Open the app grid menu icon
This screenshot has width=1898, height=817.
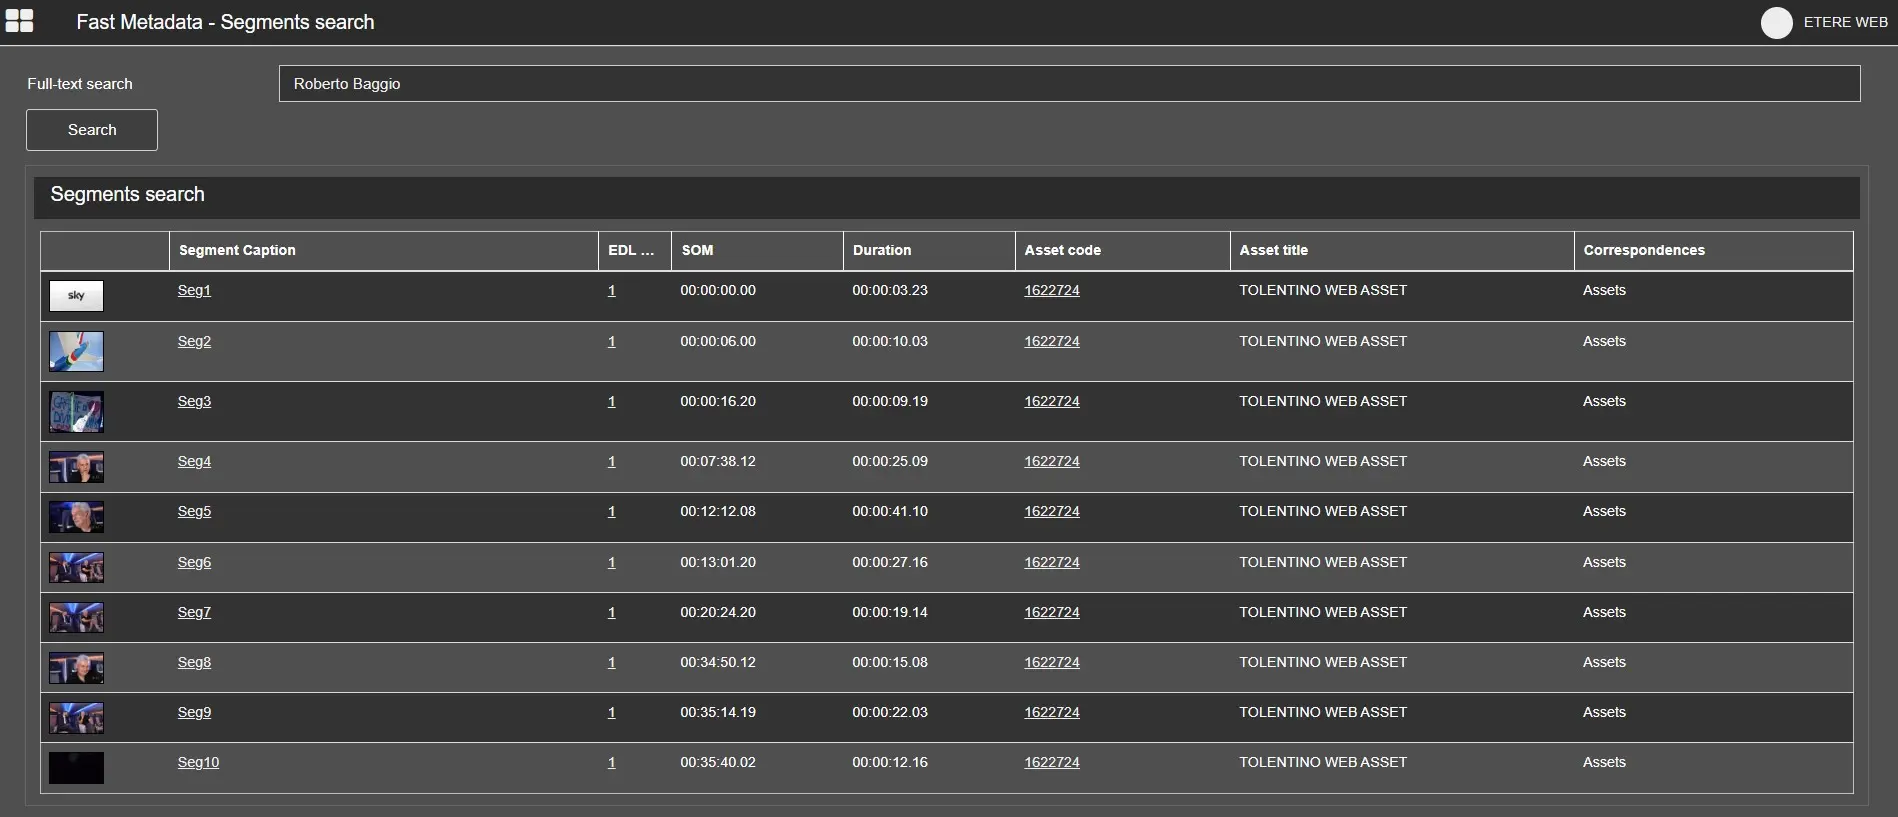coord(19,21)
